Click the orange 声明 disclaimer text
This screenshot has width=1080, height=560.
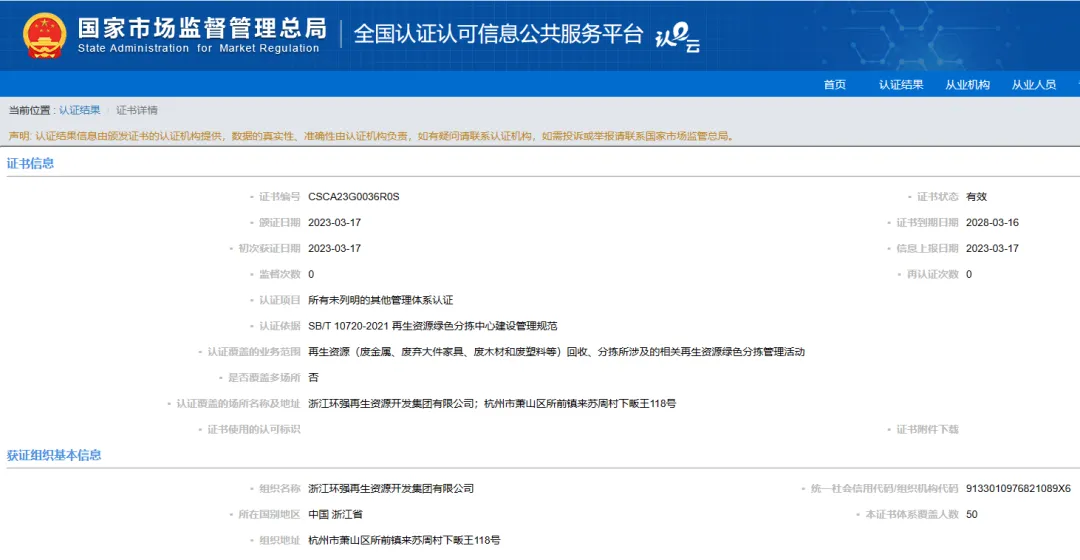(x=371, y=136)
